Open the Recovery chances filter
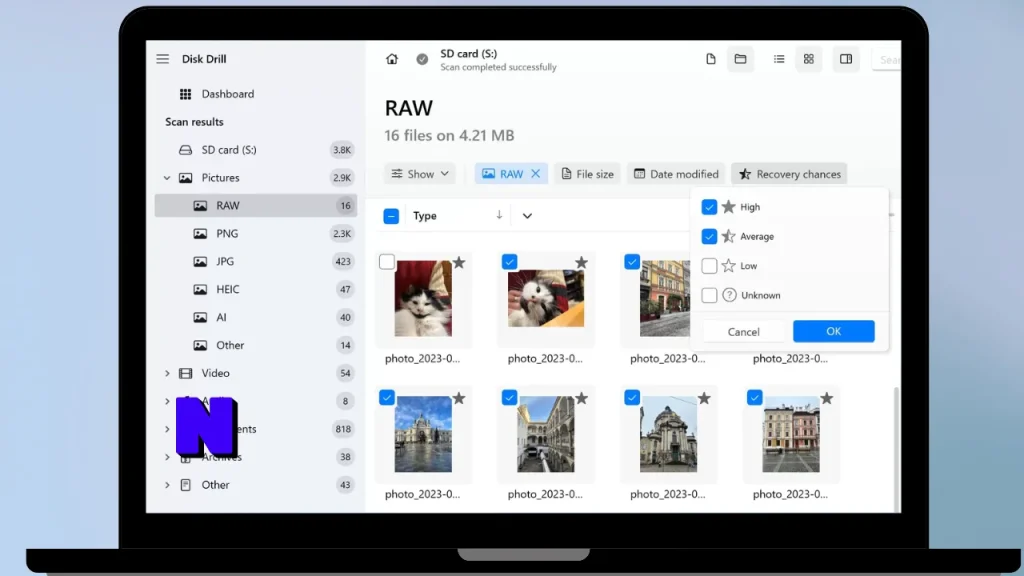This screenshot has width=1024, height=576. tap(789, 174)
